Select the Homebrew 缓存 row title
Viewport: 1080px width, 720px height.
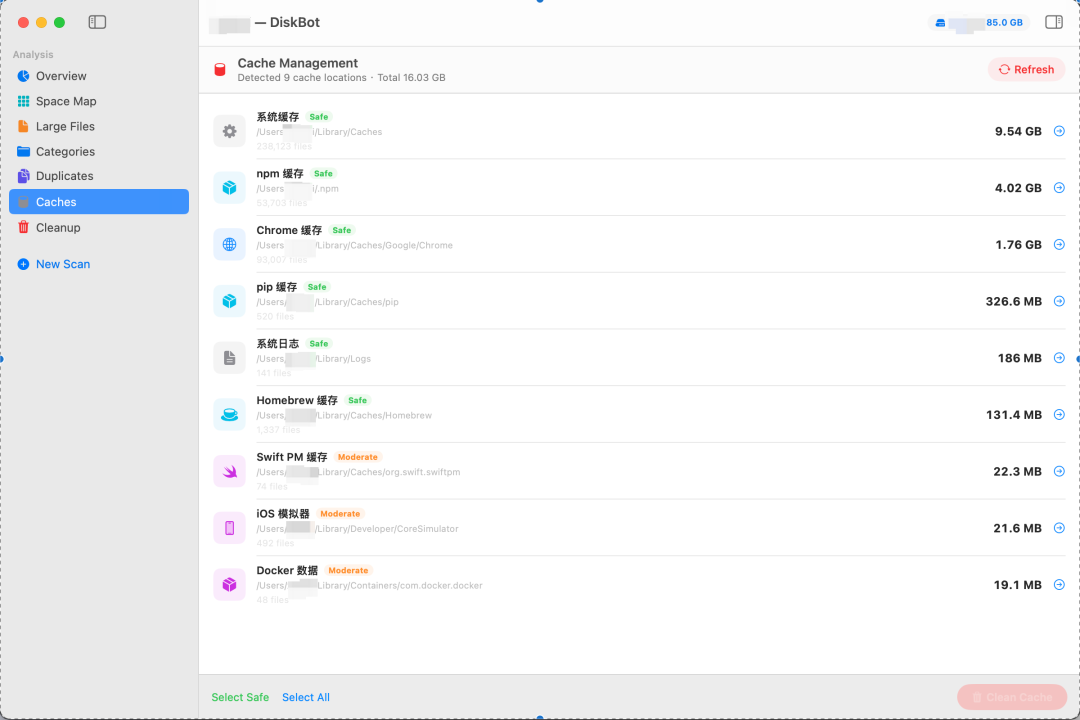pyautogui.click(x=297, y=400)
